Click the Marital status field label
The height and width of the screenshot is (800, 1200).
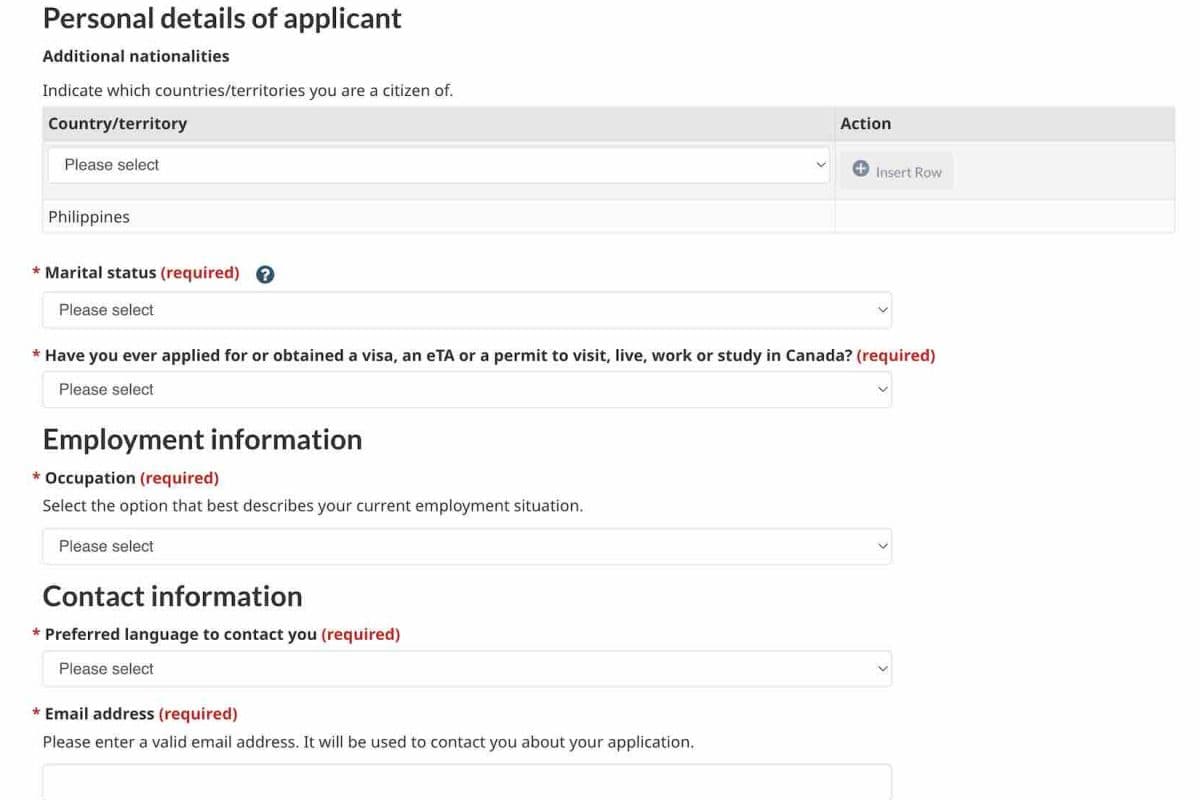(x=101, y=273)
